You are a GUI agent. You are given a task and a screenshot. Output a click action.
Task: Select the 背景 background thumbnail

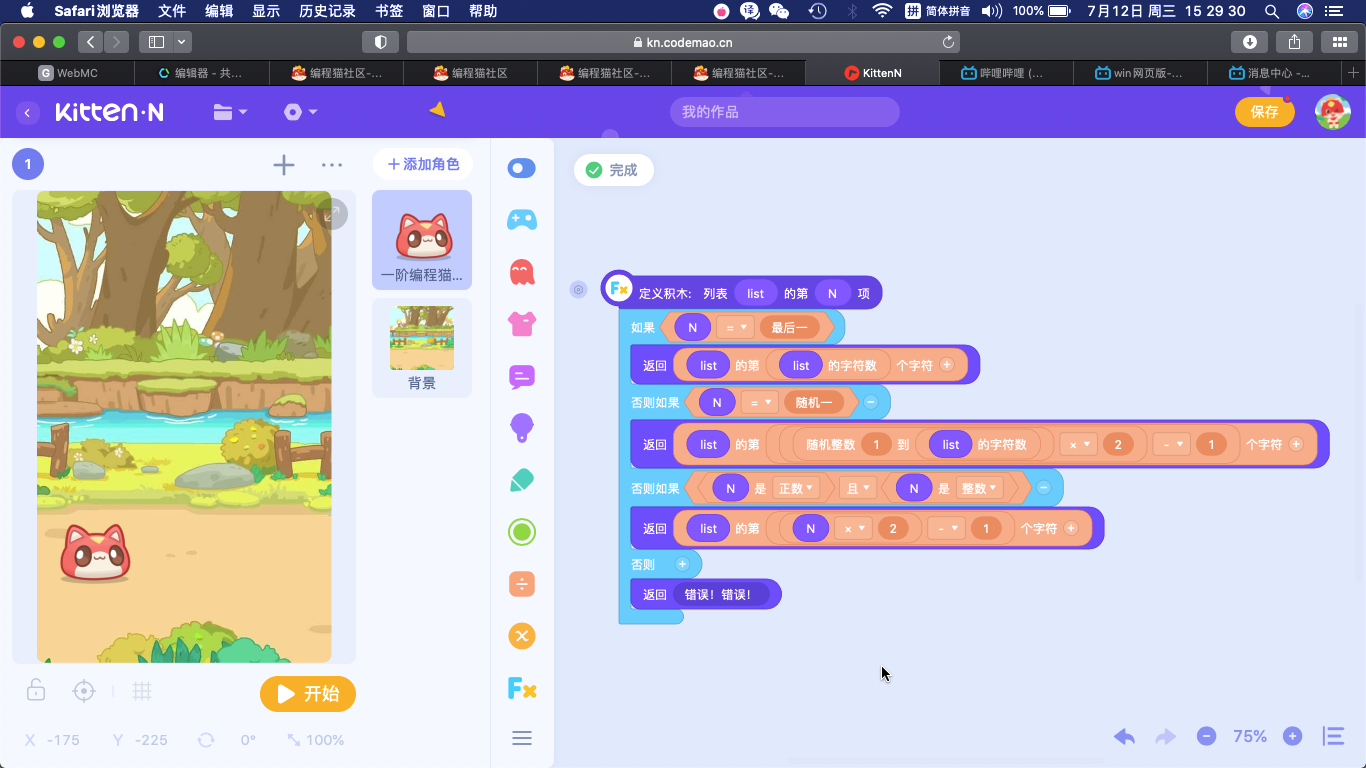[422, 348]
